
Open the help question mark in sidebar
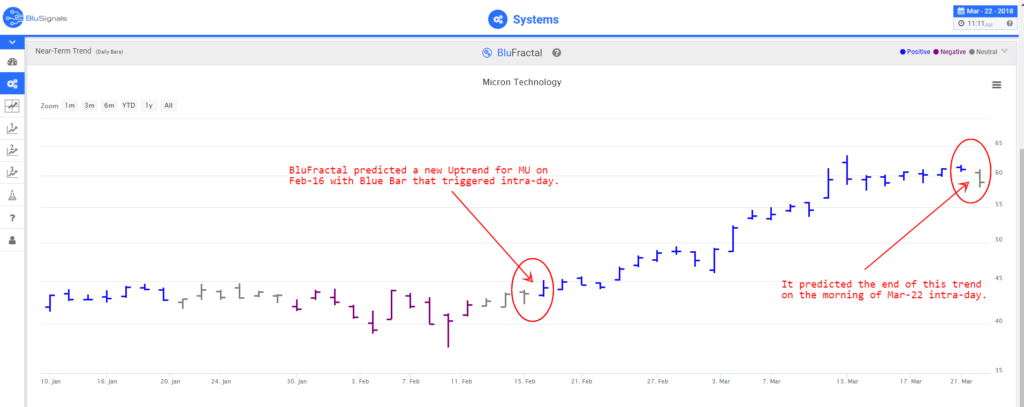click(x=12, y=218)
